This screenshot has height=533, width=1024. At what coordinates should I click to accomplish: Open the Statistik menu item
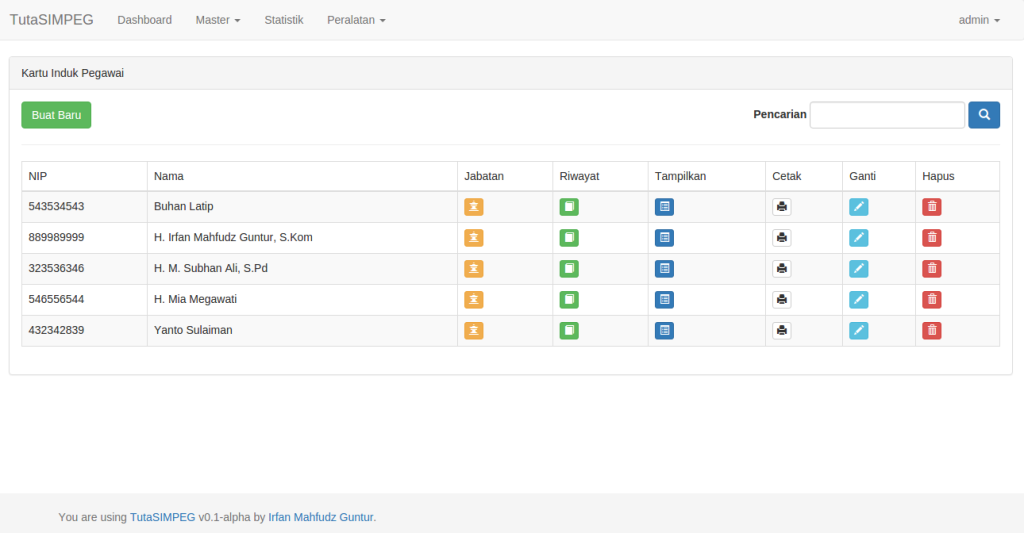(284, 20)
